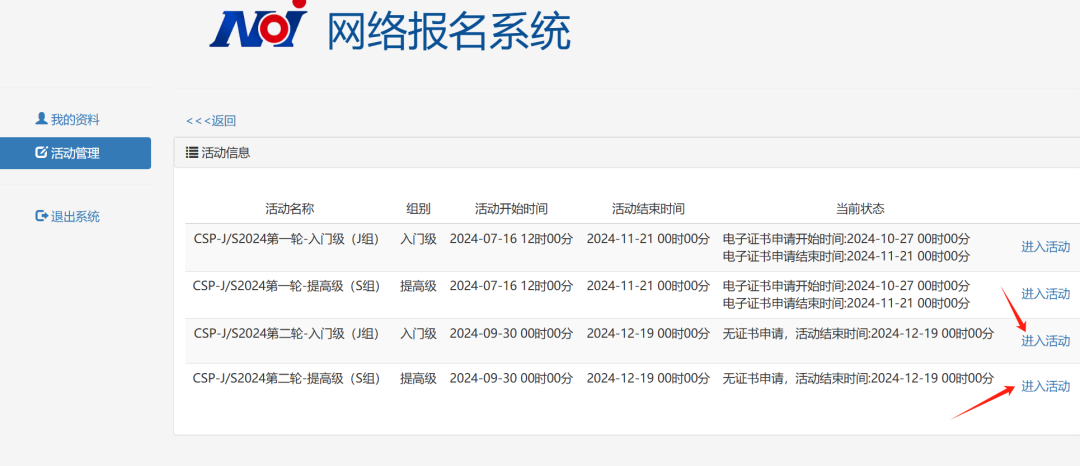This screenshot has width=1080, height=466.
Task: Click 电子证书申请结束时间 in 第一轮-提高级 row
Action: point(846,303)
